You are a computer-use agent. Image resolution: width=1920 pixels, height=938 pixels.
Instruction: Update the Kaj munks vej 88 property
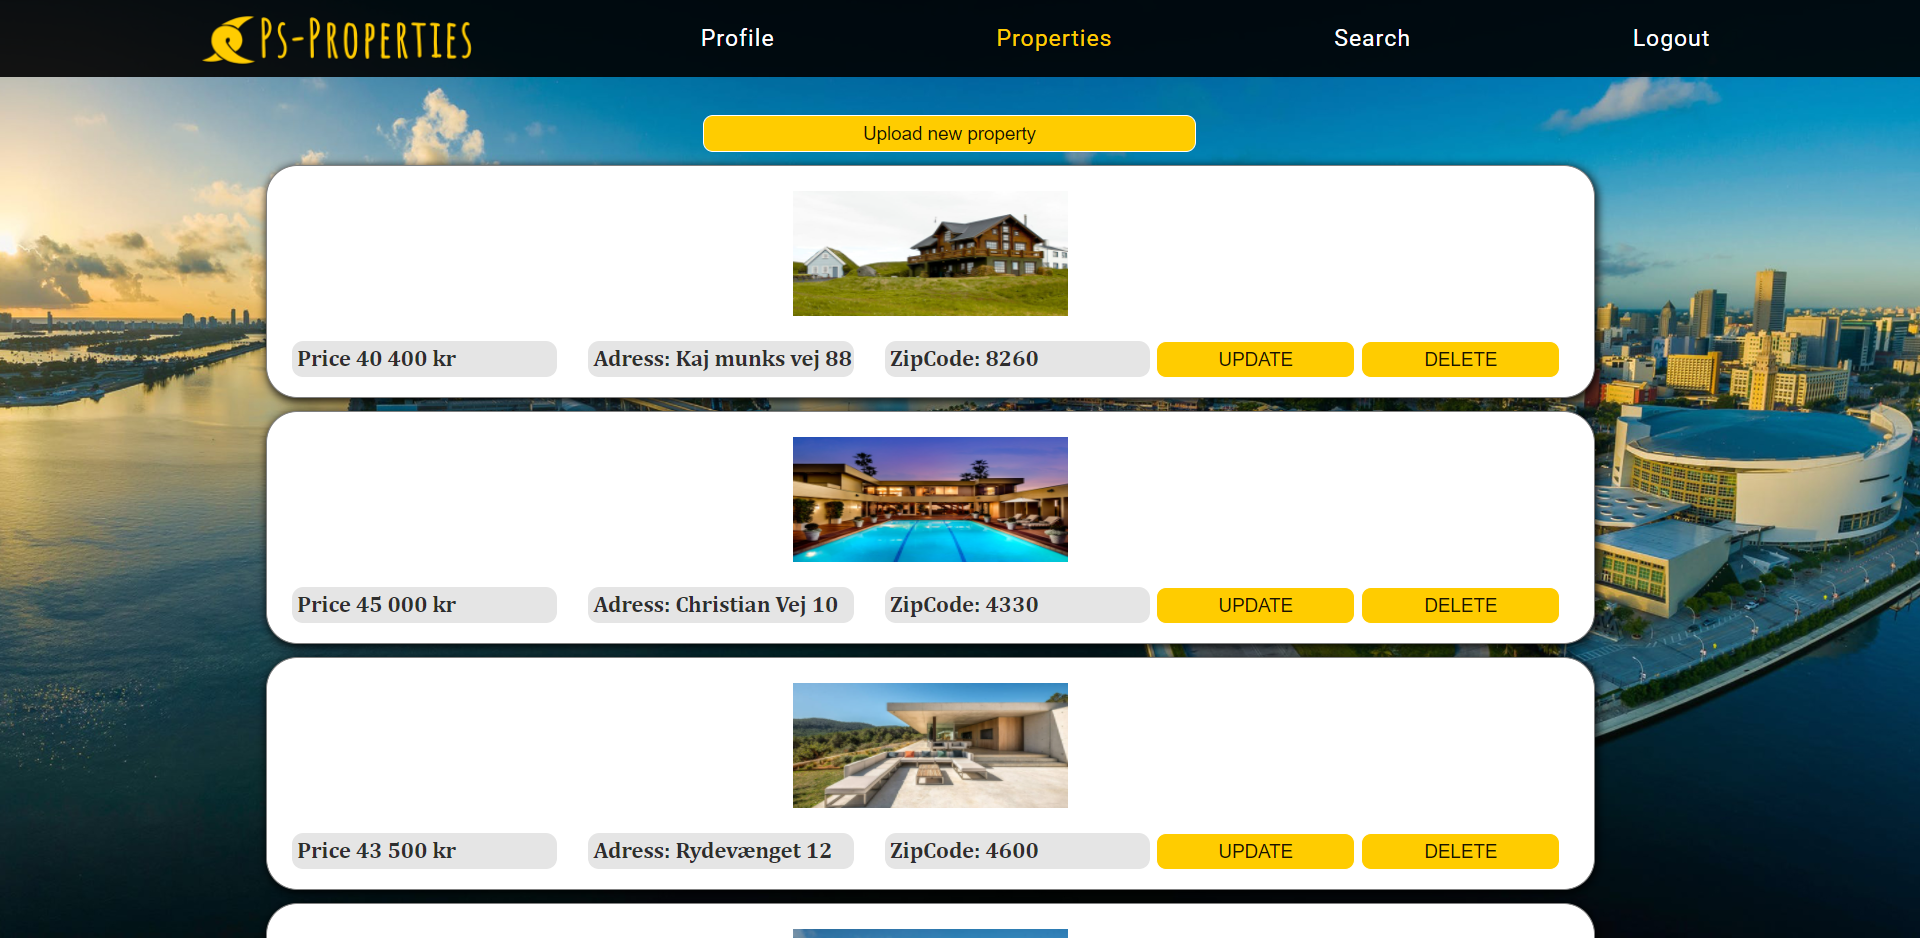point(1255,359)
